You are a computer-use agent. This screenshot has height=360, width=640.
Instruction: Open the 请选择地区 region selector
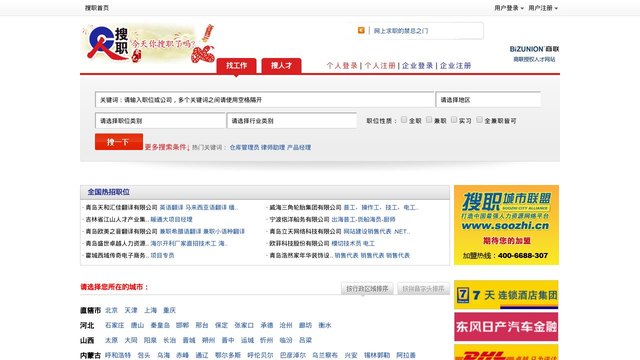click(488, 100)
